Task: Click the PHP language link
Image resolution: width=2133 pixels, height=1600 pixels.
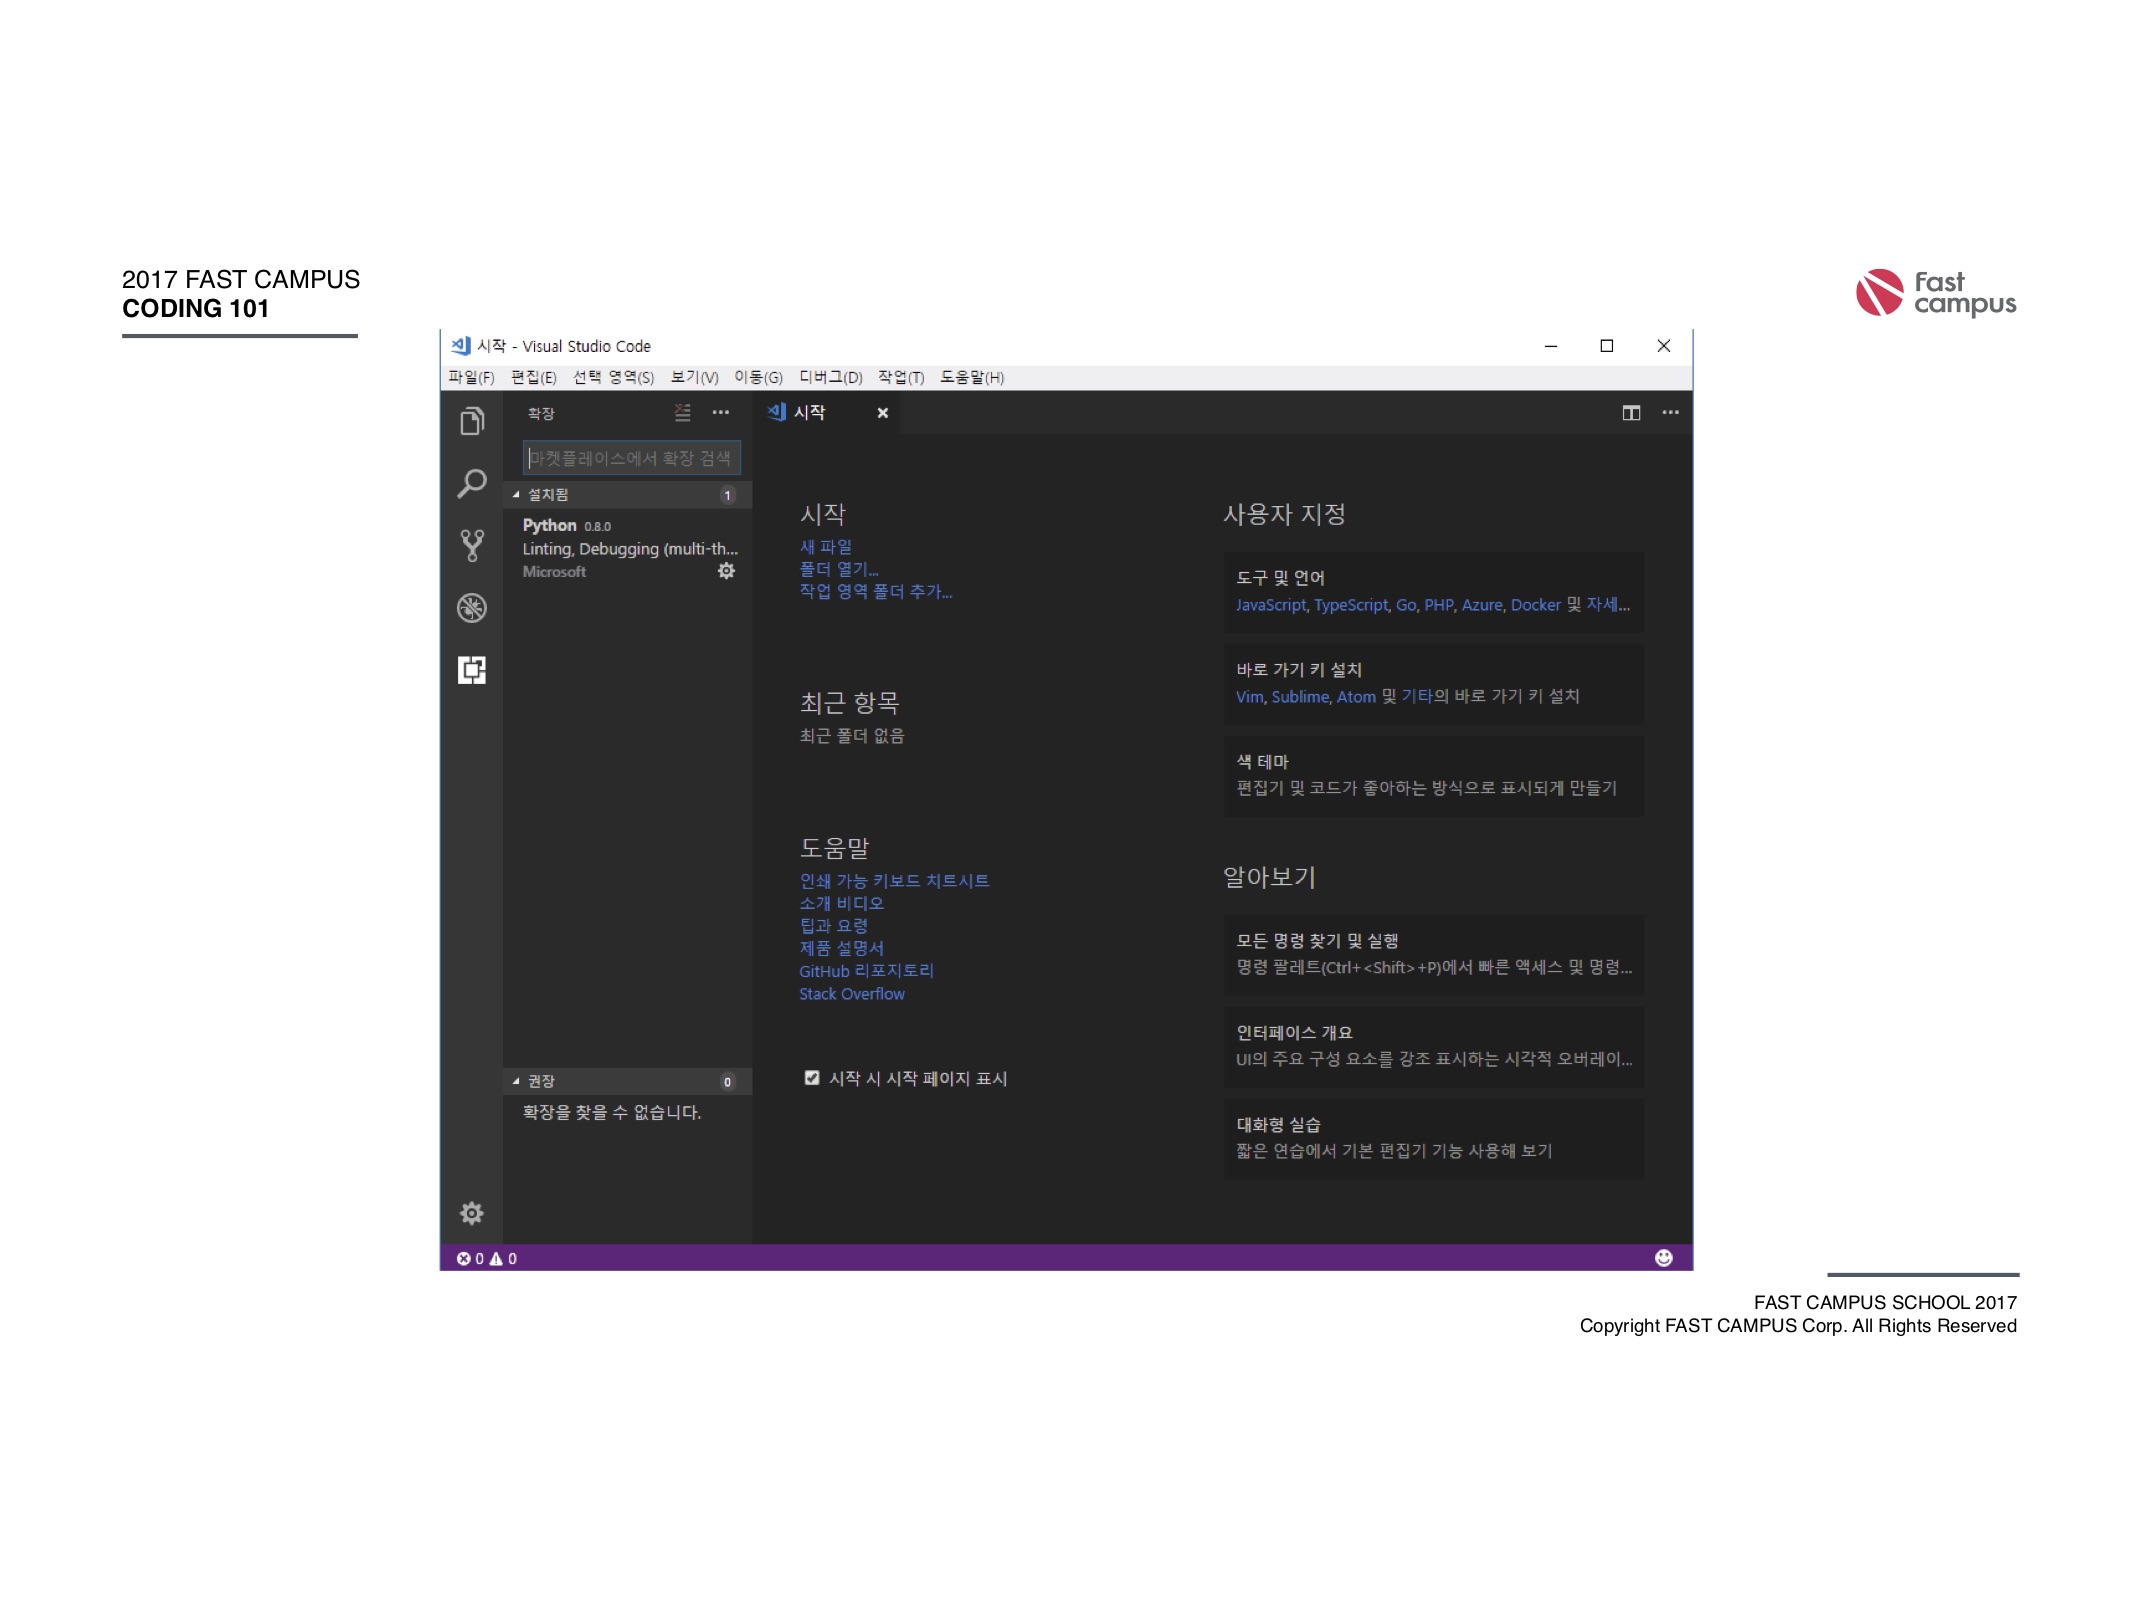Action: click(x=1439, y=605)
